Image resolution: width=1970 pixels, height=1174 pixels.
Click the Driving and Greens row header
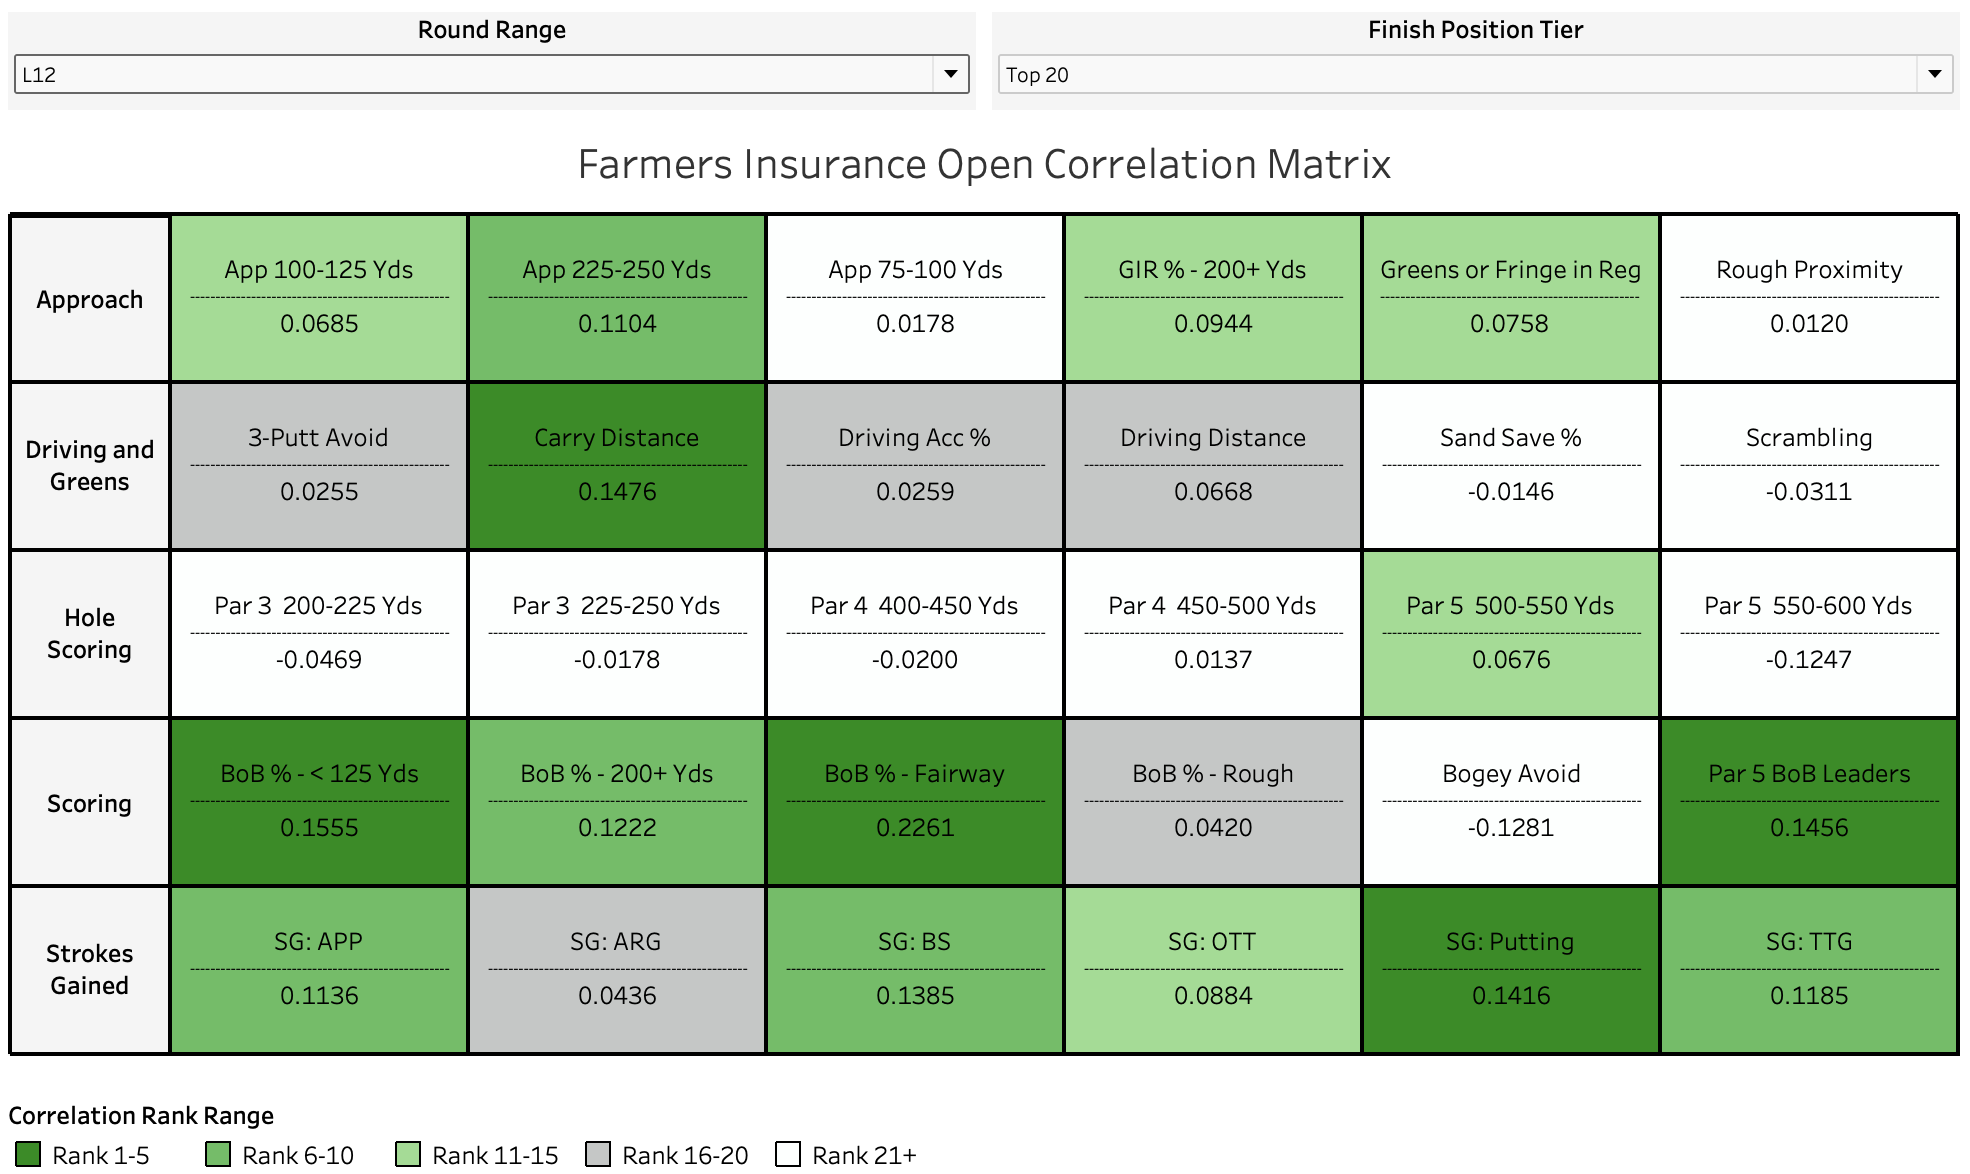(x=90, y=466)
